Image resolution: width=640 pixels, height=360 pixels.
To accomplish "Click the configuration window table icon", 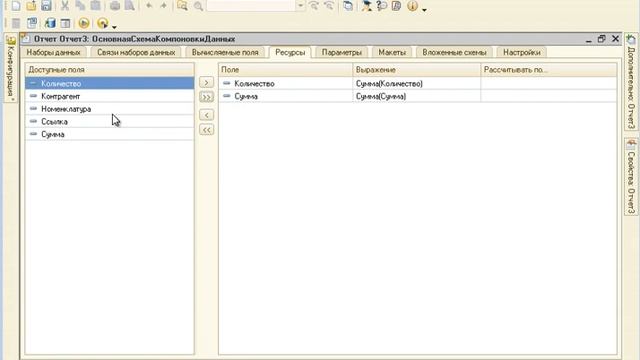I will click(65, 23).
